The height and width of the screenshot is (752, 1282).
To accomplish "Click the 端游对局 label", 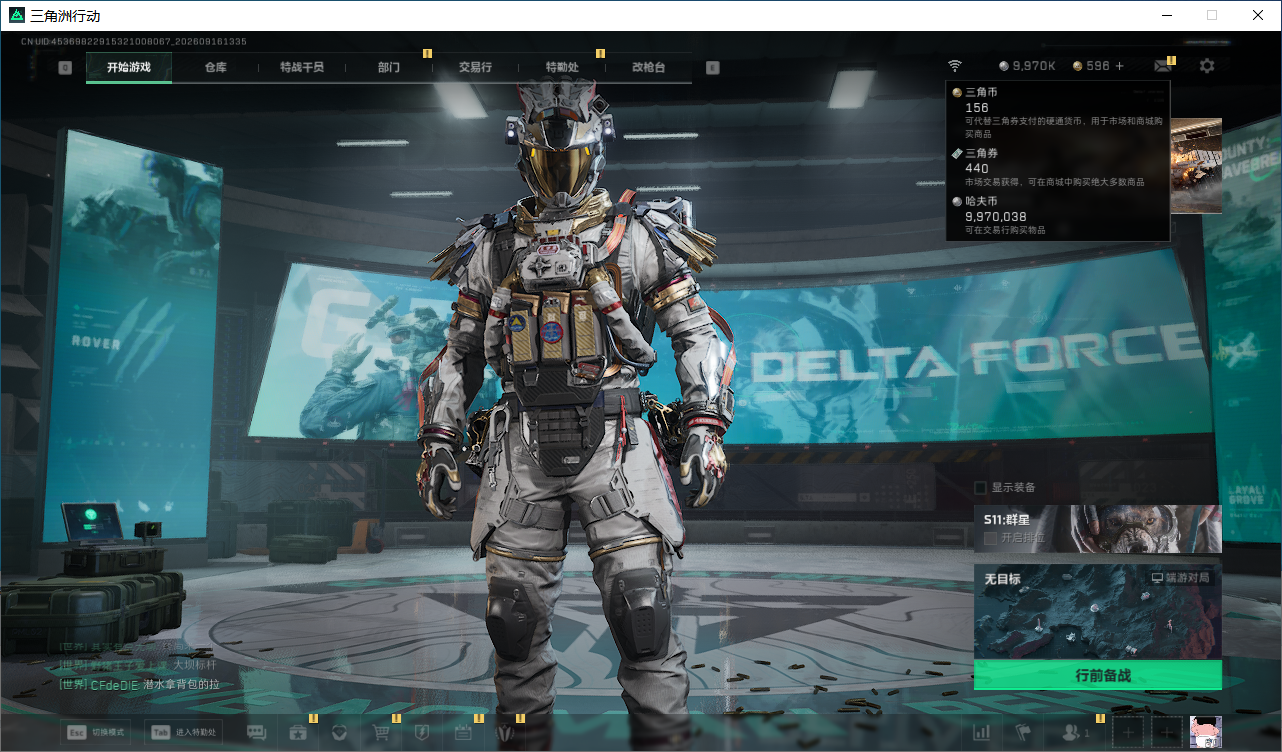I will [1181, 578].
